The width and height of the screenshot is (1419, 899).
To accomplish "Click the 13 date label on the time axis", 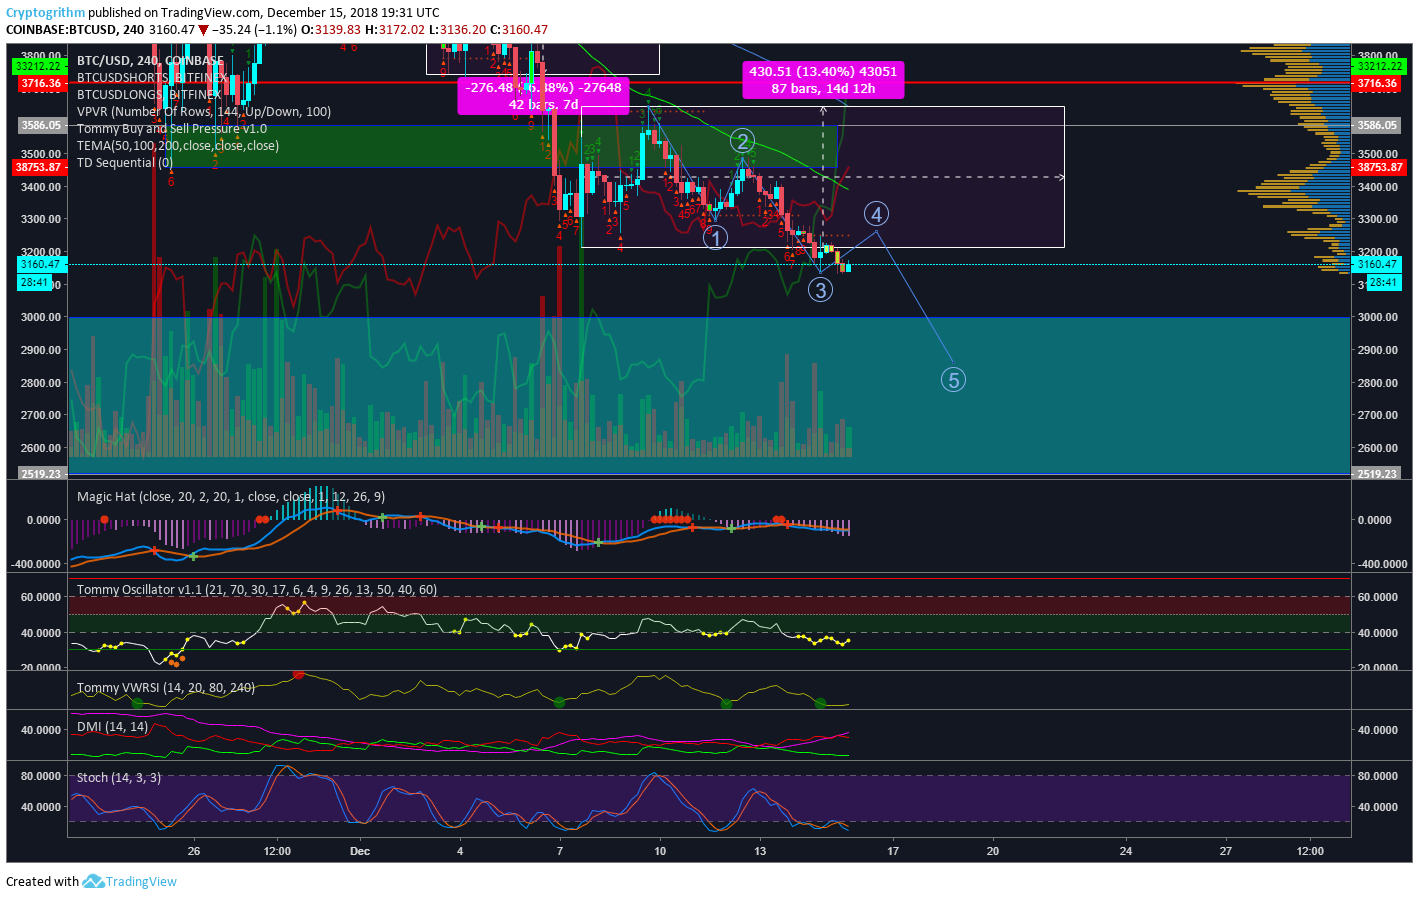I will 760,852.
